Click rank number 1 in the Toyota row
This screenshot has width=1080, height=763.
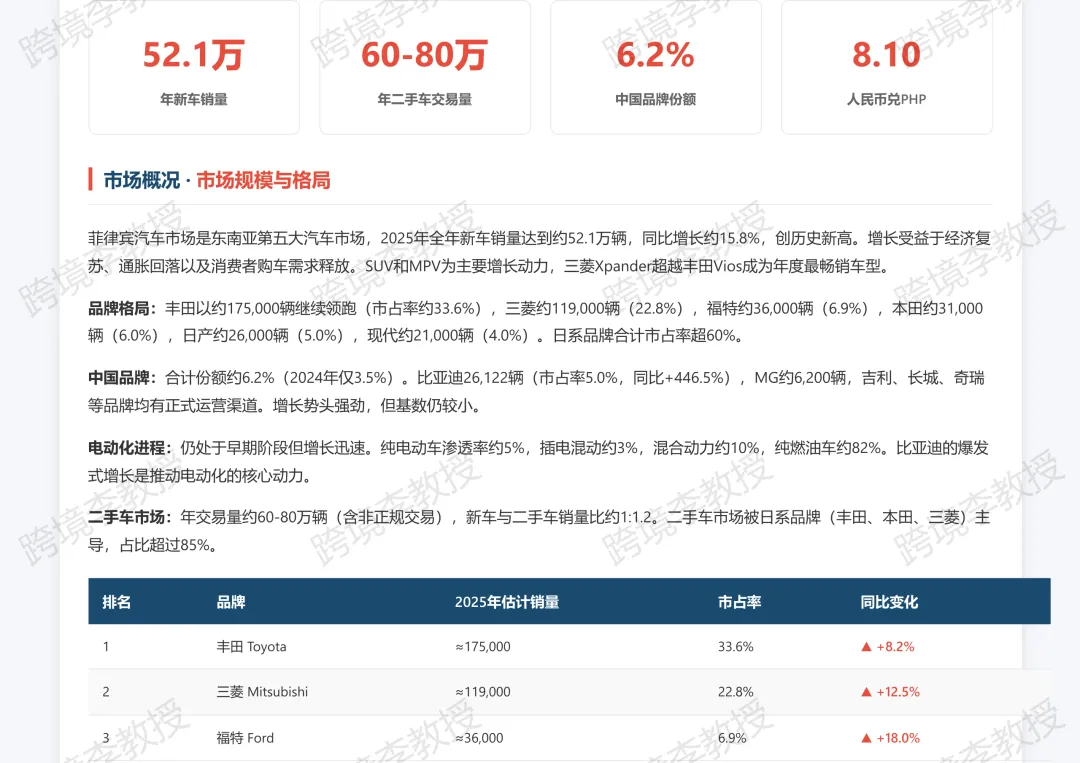[105, 647]
